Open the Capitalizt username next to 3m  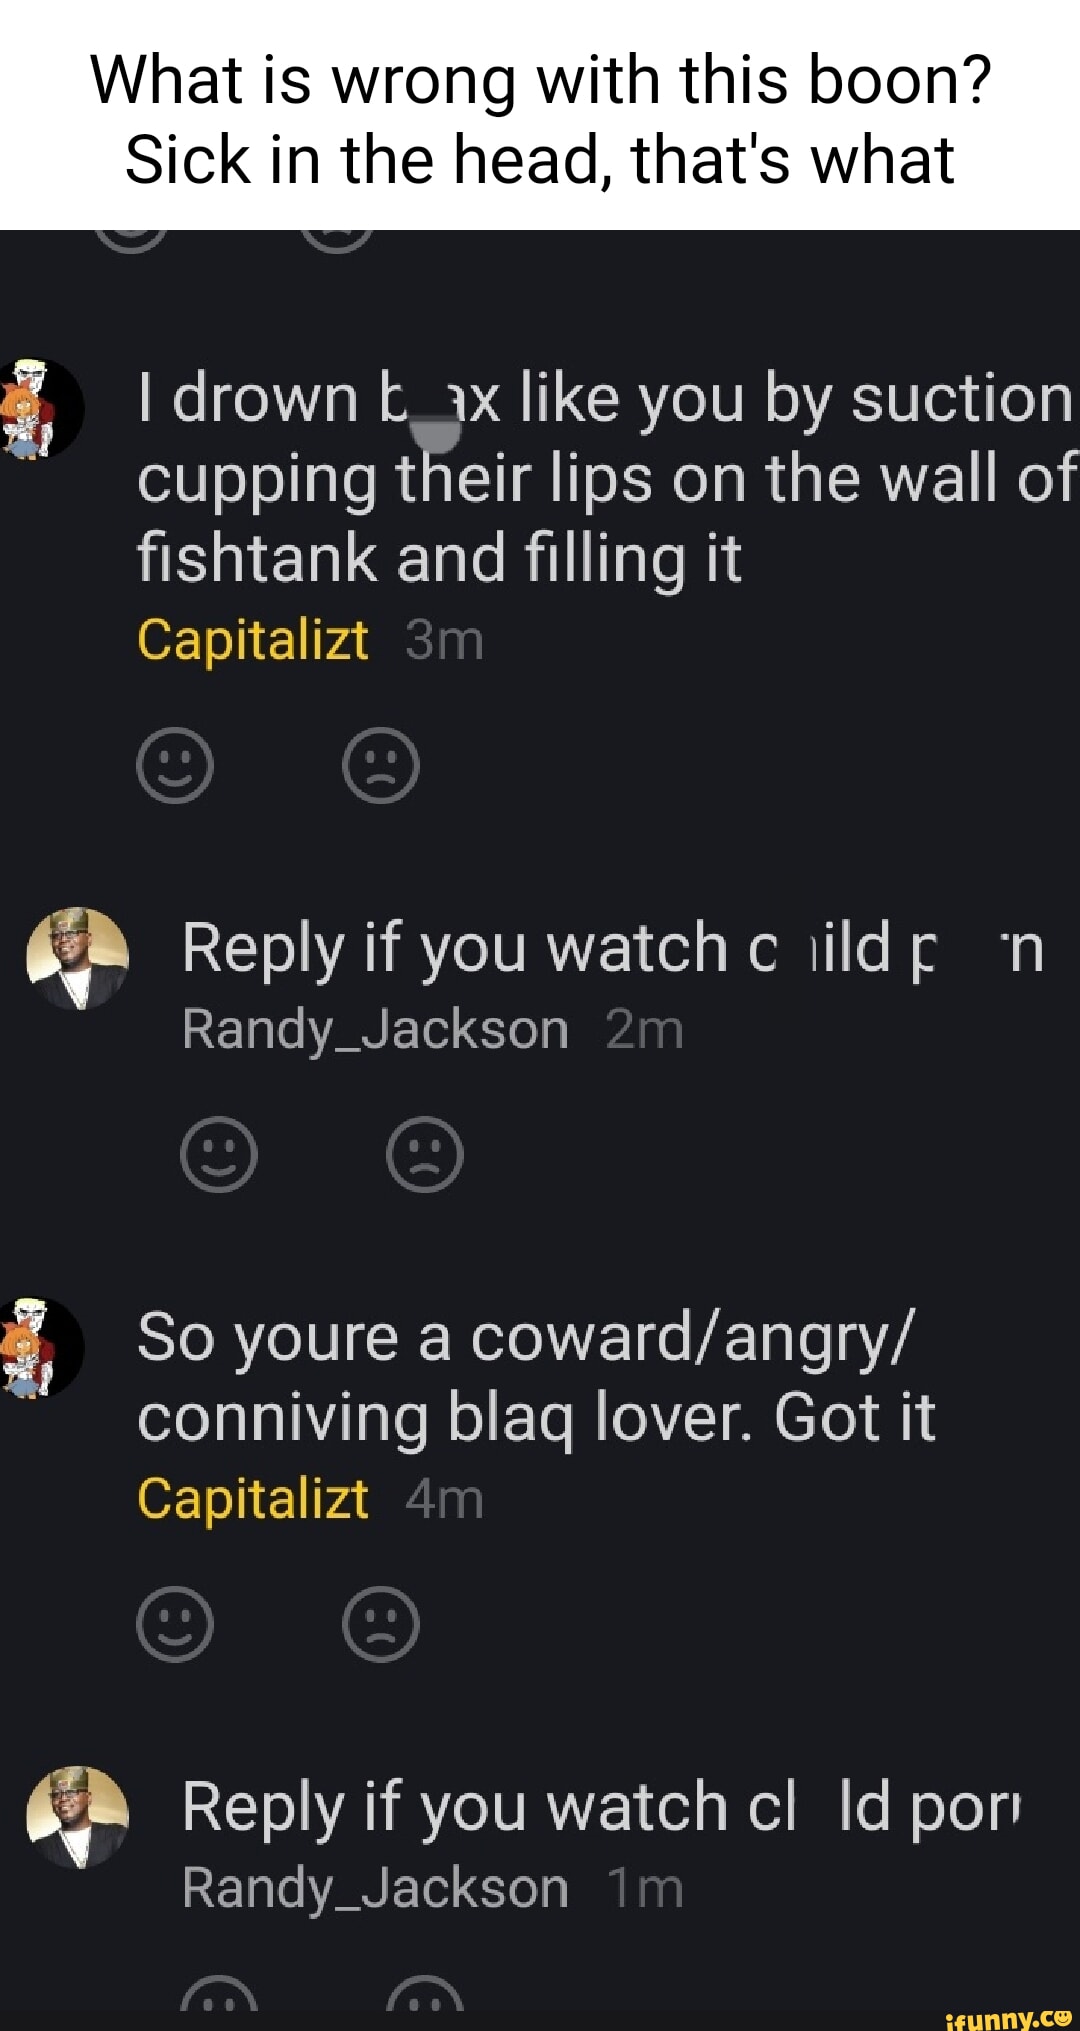click(x=253, y=640)
